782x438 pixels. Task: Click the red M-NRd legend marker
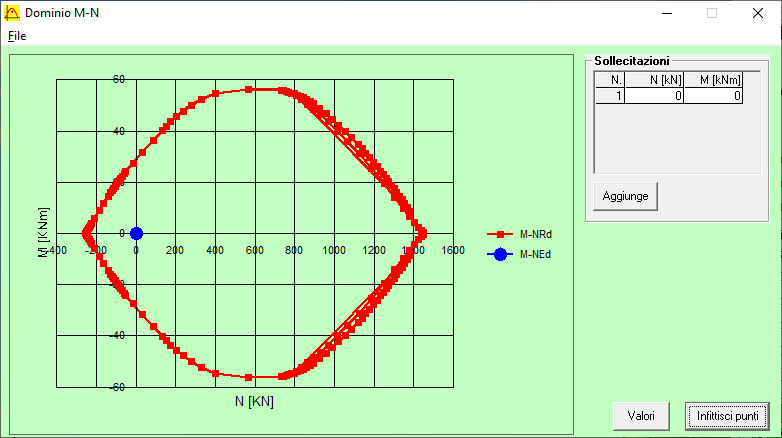point(500,234)
